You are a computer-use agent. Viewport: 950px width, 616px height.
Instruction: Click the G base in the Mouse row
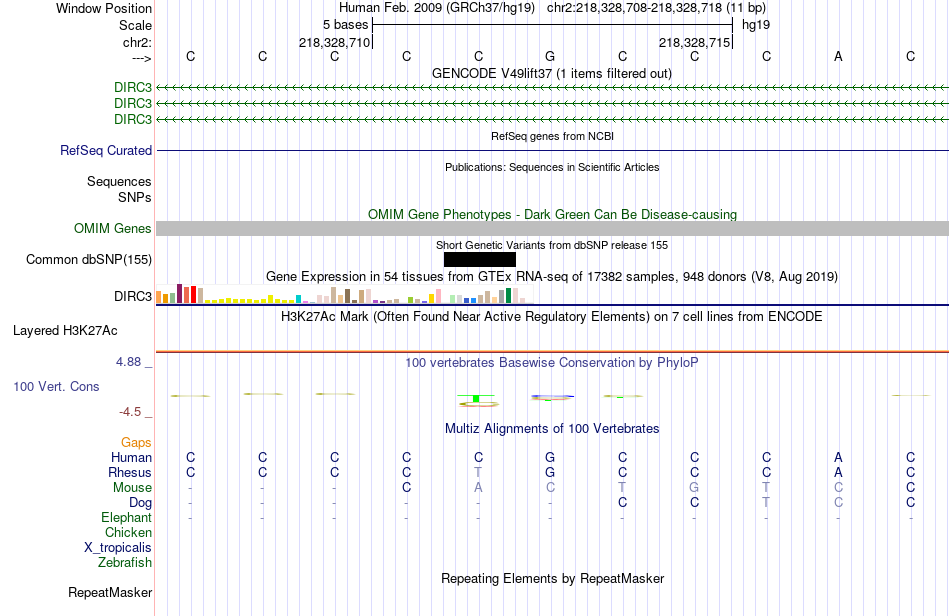(694, 488)
